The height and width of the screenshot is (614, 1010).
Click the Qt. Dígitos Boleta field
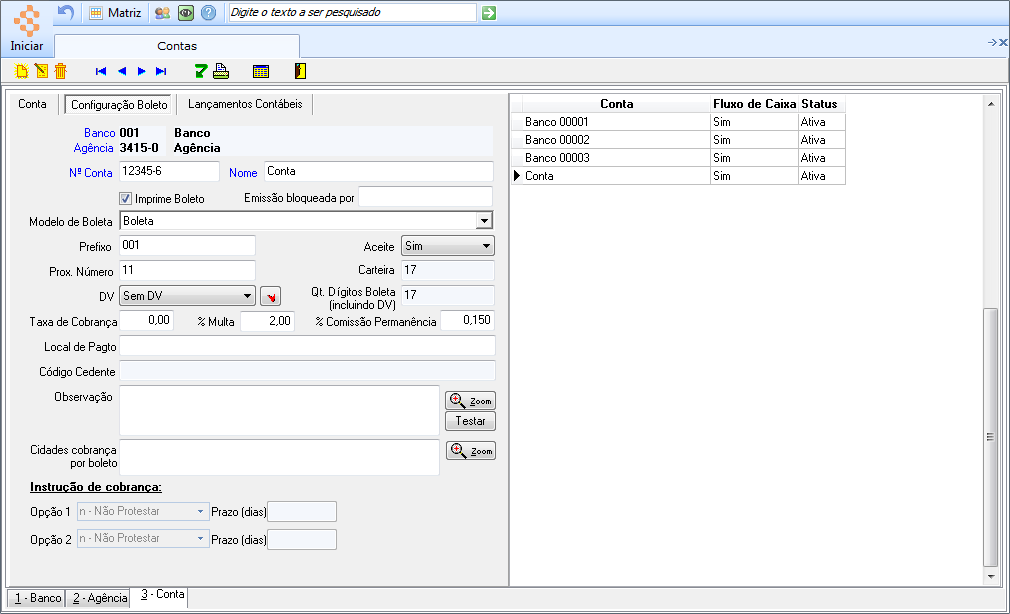point(448,295)
